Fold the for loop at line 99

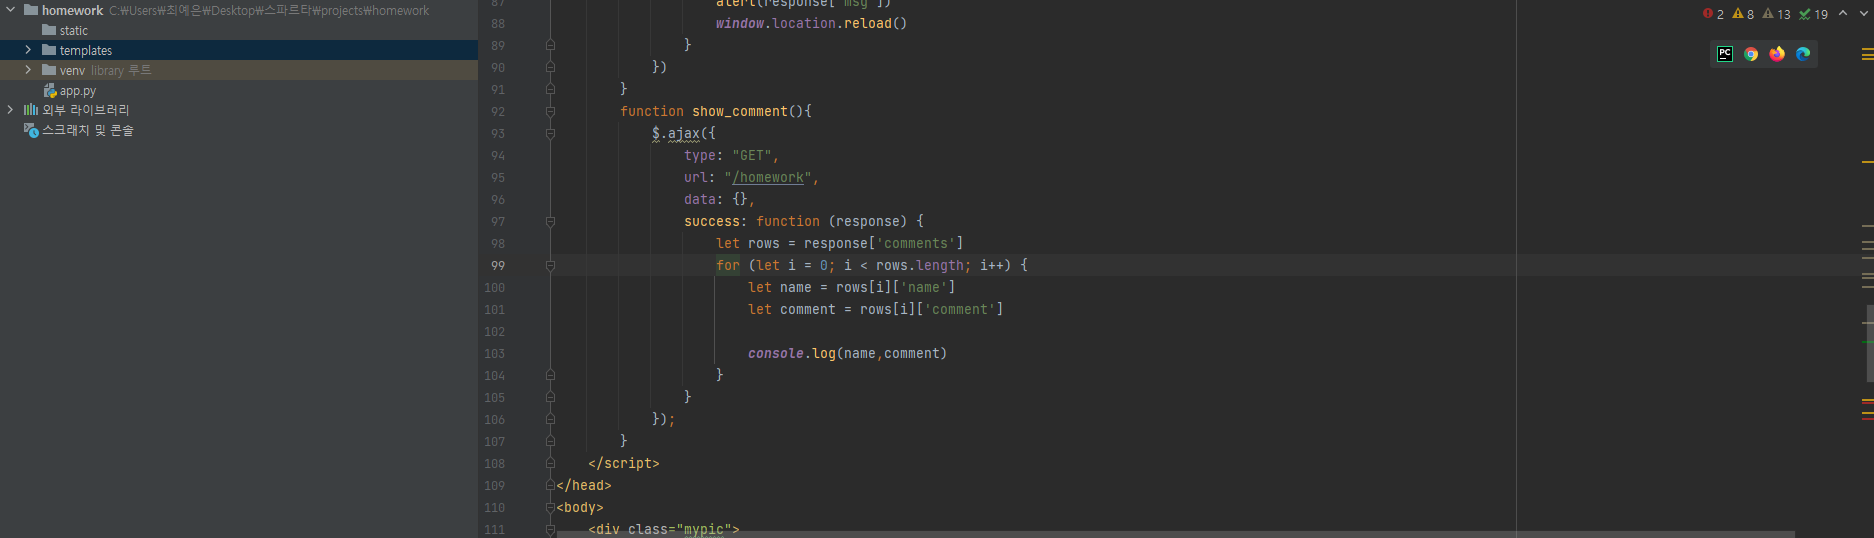550,266
